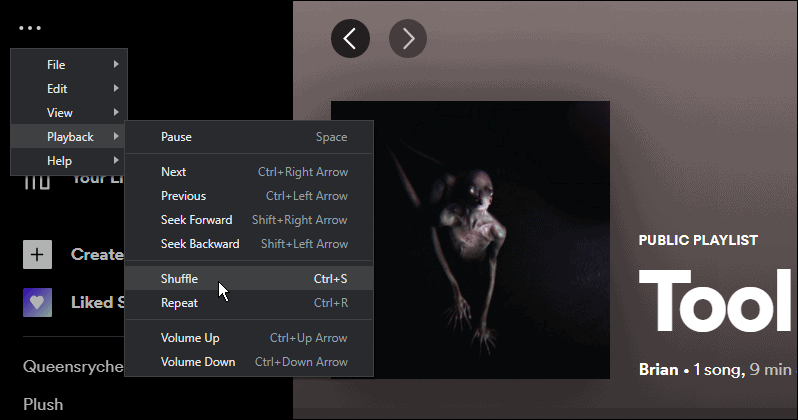Select Pause in the Playback submenu

(x=177, y=137)
